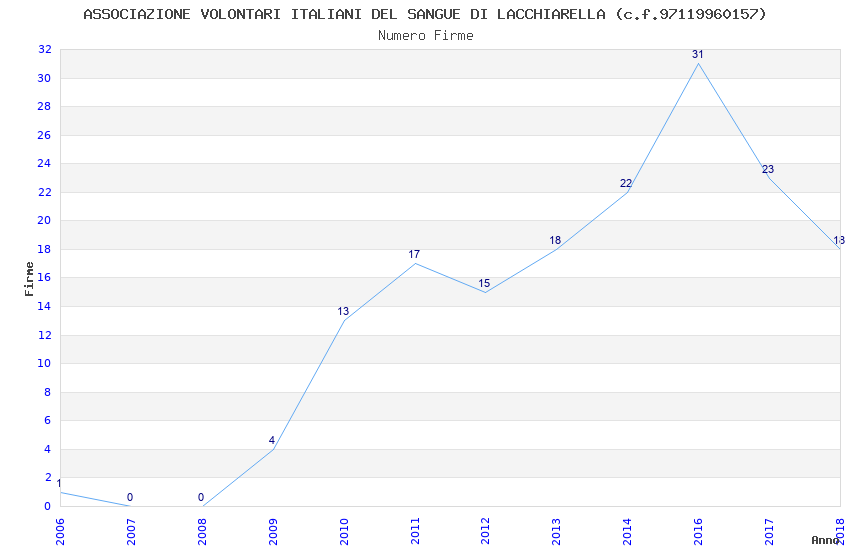Click y-axis tick value 24

[x=44, y=163]
